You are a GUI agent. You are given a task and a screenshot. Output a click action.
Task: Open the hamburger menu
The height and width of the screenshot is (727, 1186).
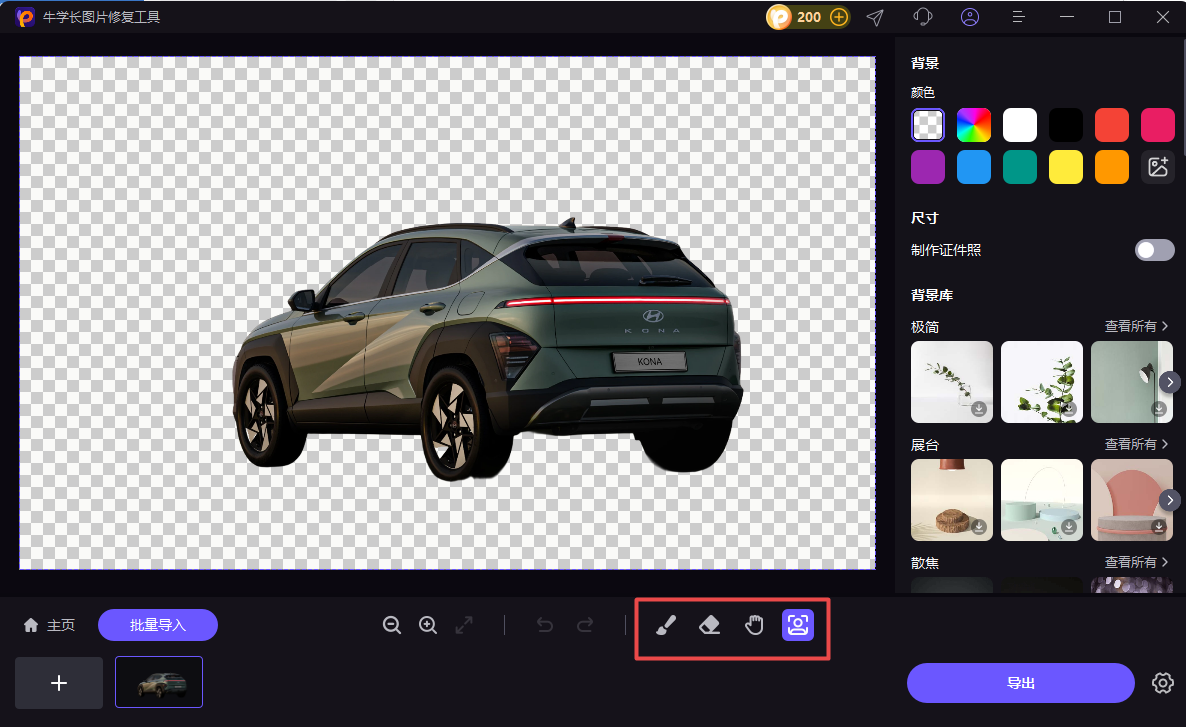1018,17
